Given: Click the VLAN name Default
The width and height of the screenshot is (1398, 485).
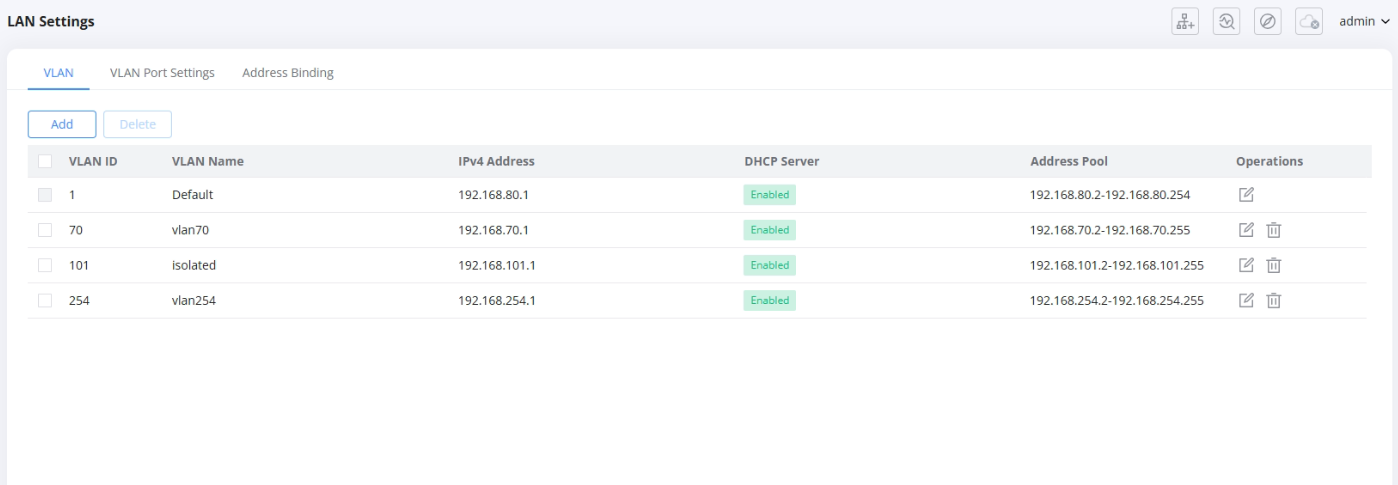Looking at the screenshot, I should (x=192, y=195).
